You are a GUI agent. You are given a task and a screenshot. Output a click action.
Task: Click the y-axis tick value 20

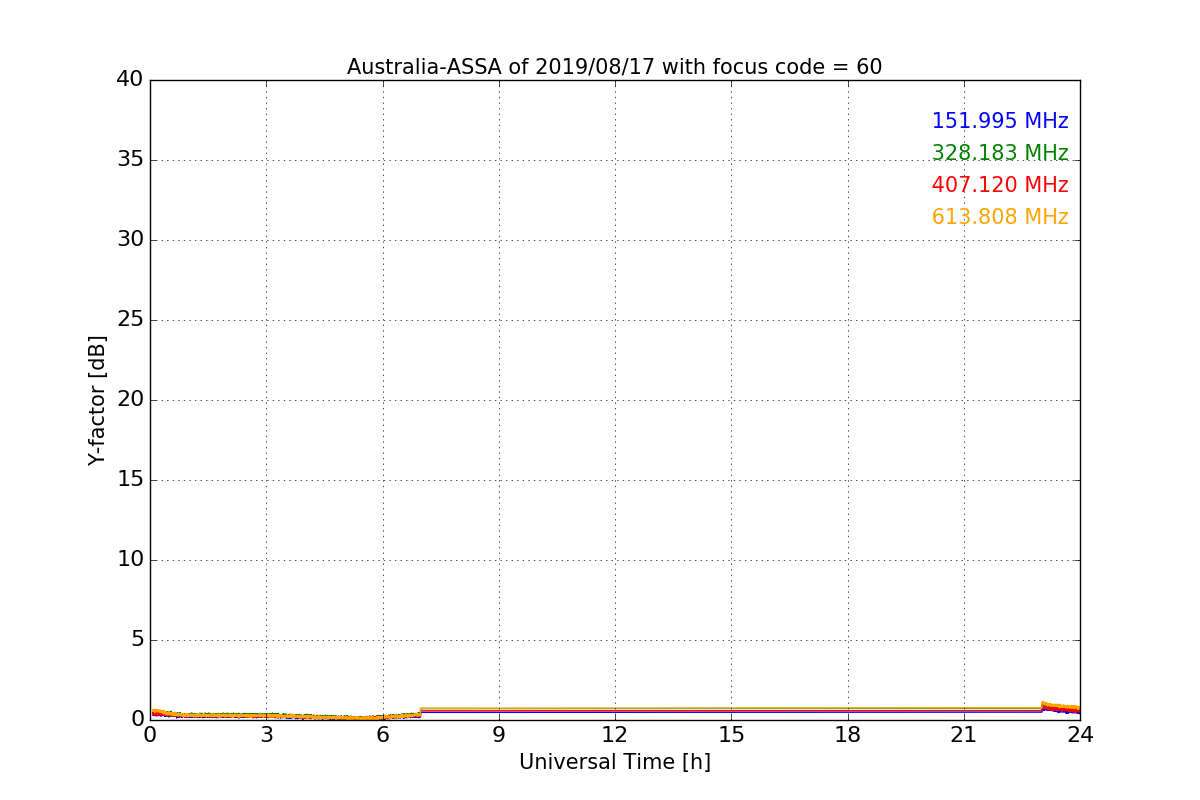[x=130, y=400]
